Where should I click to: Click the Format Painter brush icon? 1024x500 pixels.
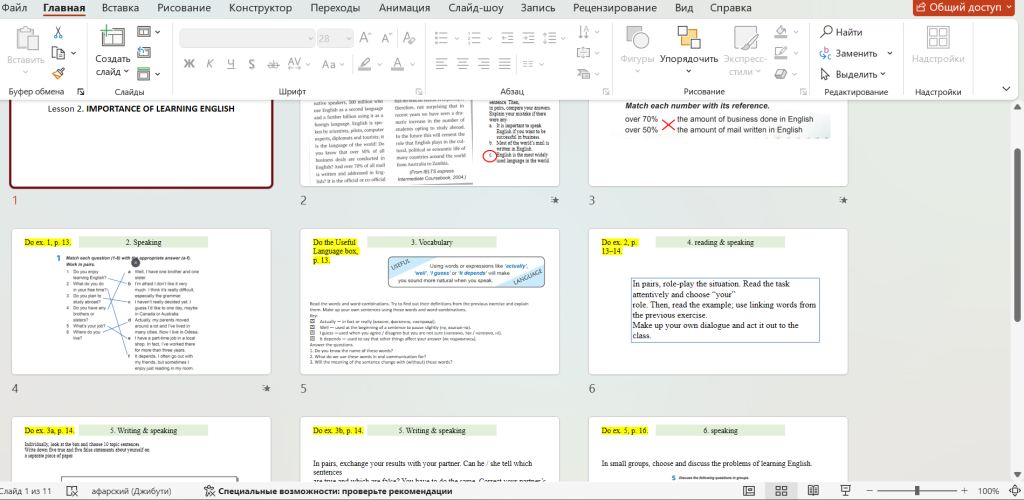pyautogui.click(x=58, y=73)
